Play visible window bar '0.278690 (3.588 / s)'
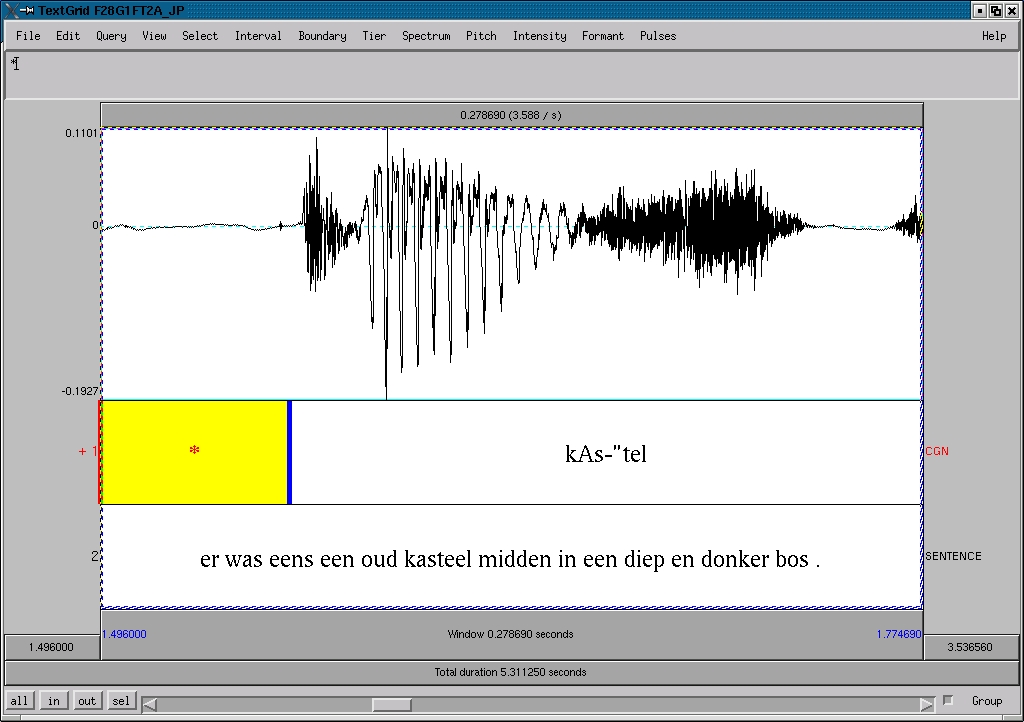 click(511, 115)
